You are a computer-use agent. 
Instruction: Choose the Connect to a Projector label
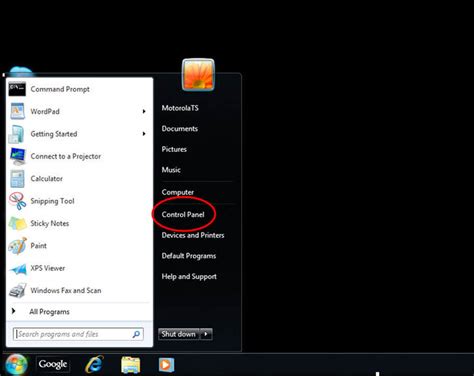pos(66,156)
